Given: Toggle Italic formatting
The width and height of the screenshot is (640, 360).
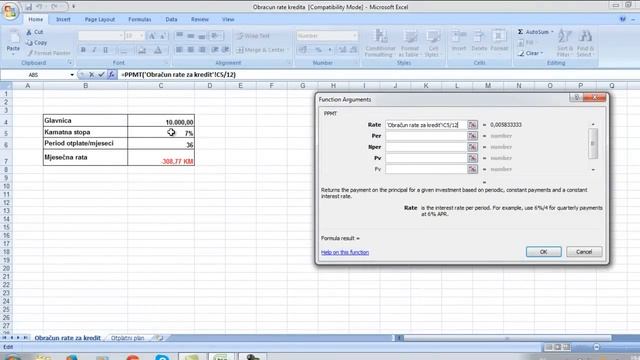Looking at the screenshot, I should (94, 50).
